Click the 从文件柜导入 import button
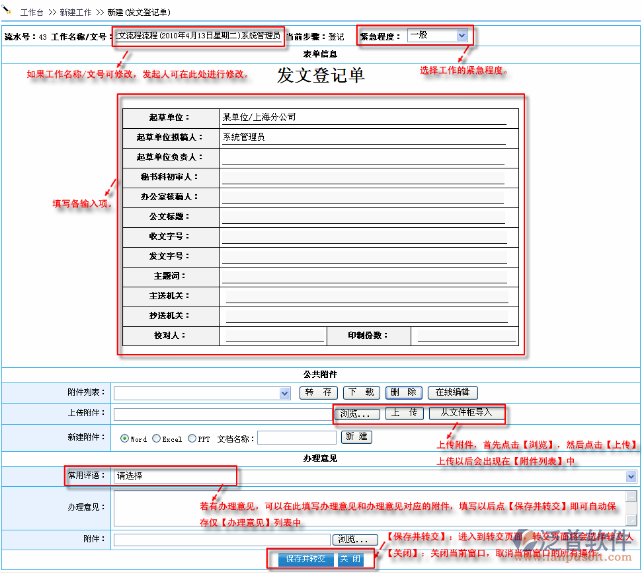 click(466, 413)
